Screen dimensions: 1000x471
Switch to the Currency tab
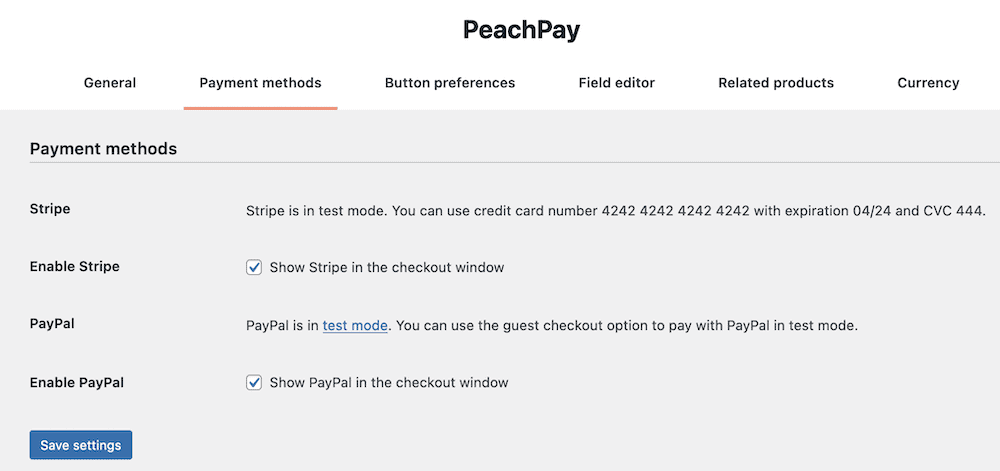coord(928,83)
